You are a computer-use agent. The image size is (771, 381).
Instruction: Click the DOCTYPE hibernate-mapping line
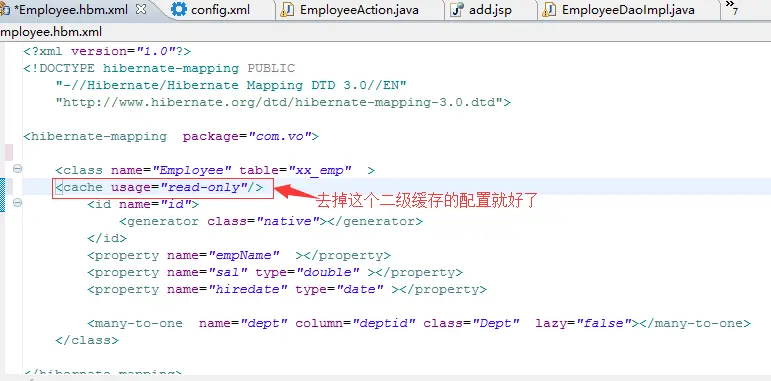click(x=159, y=68)
